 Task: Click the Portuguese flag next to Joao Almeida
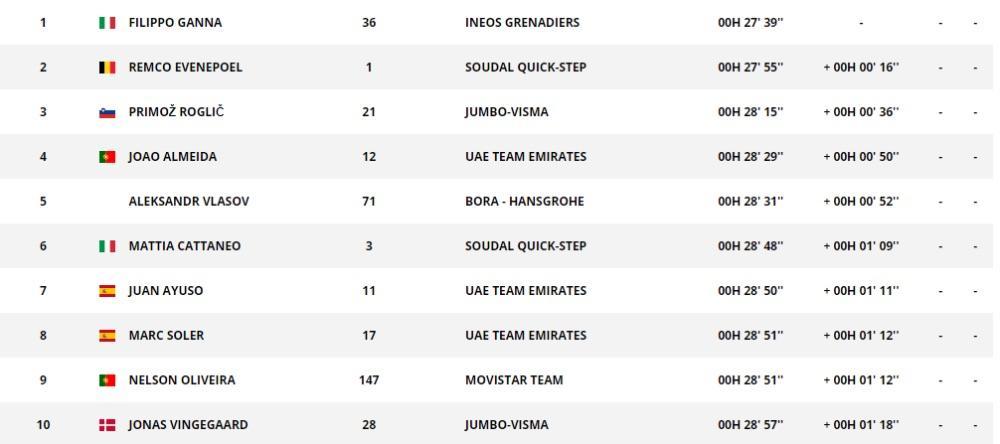107,157
